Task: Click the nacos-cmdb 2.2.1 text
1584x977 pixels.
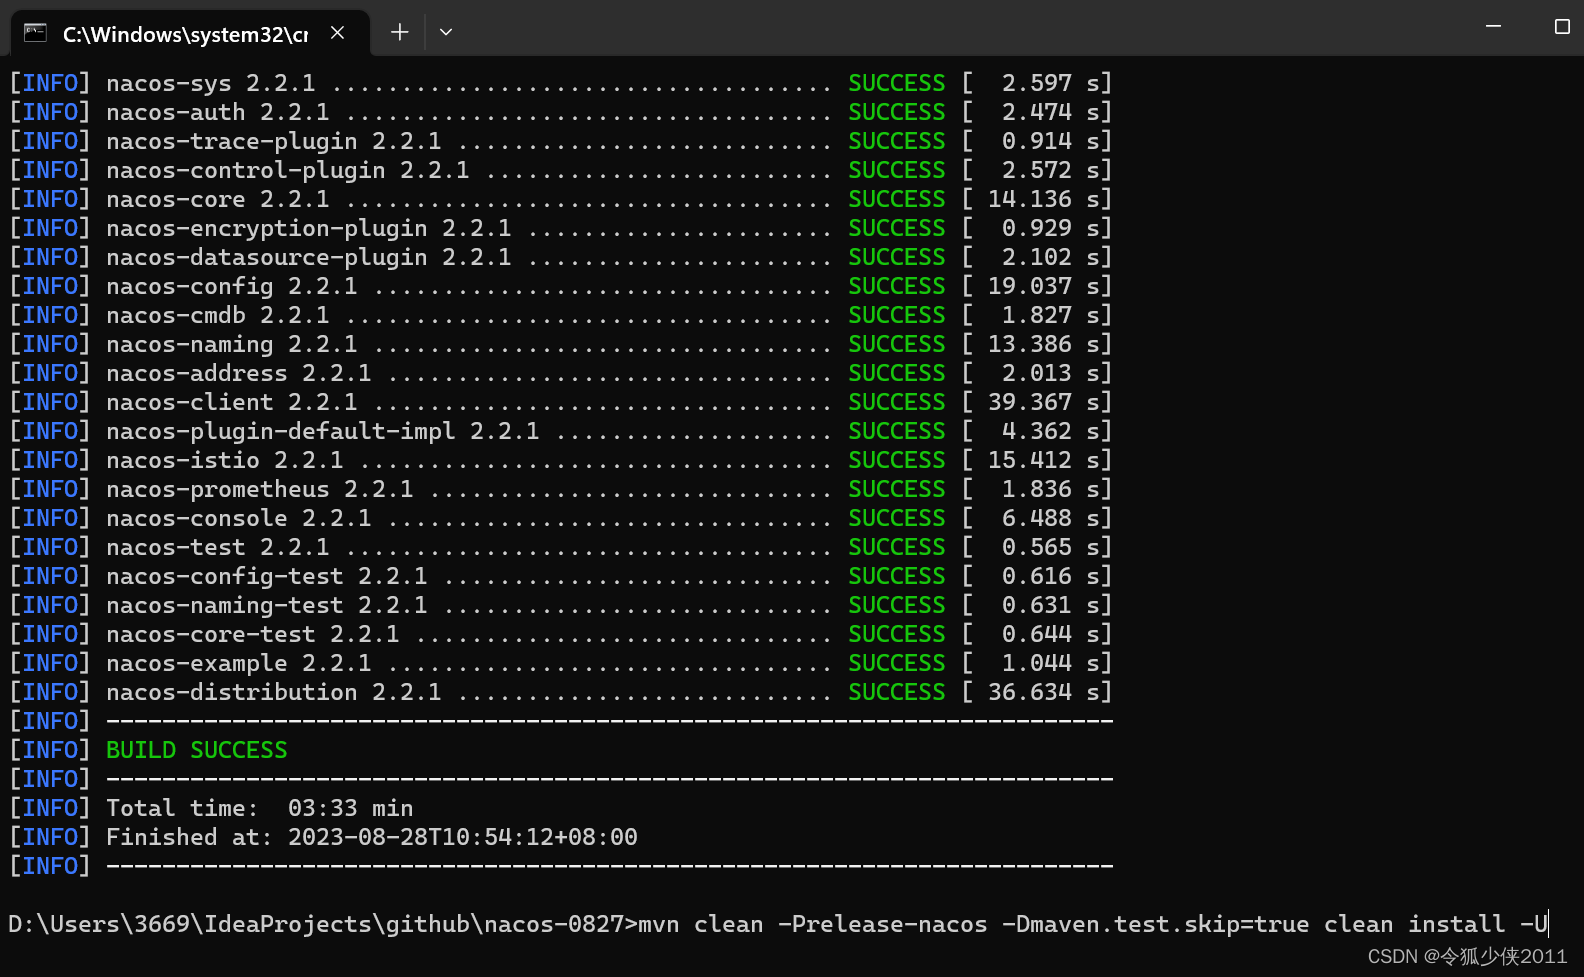Action: click(217, 315)
